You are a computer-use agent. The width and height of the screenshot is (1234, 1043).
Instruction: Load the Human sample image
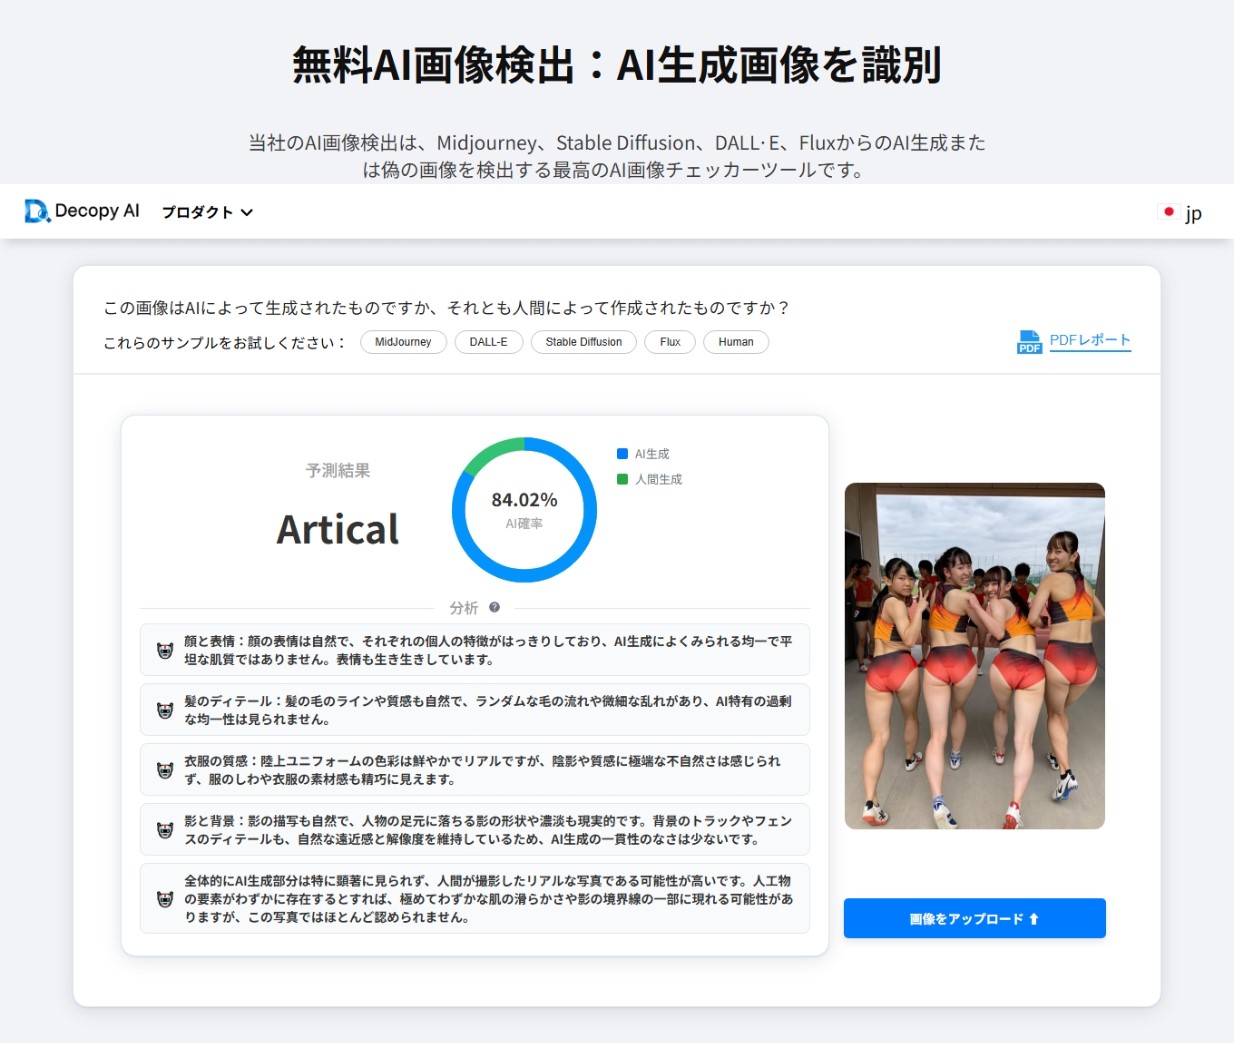tap(736, 342)
